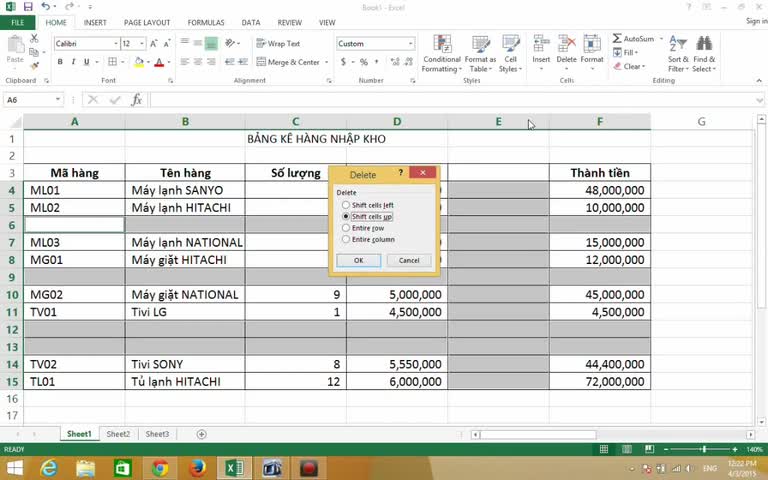Click the Fill Color yellow swatch
Viewport: 768px width, 480px height.
click(139, 62)
